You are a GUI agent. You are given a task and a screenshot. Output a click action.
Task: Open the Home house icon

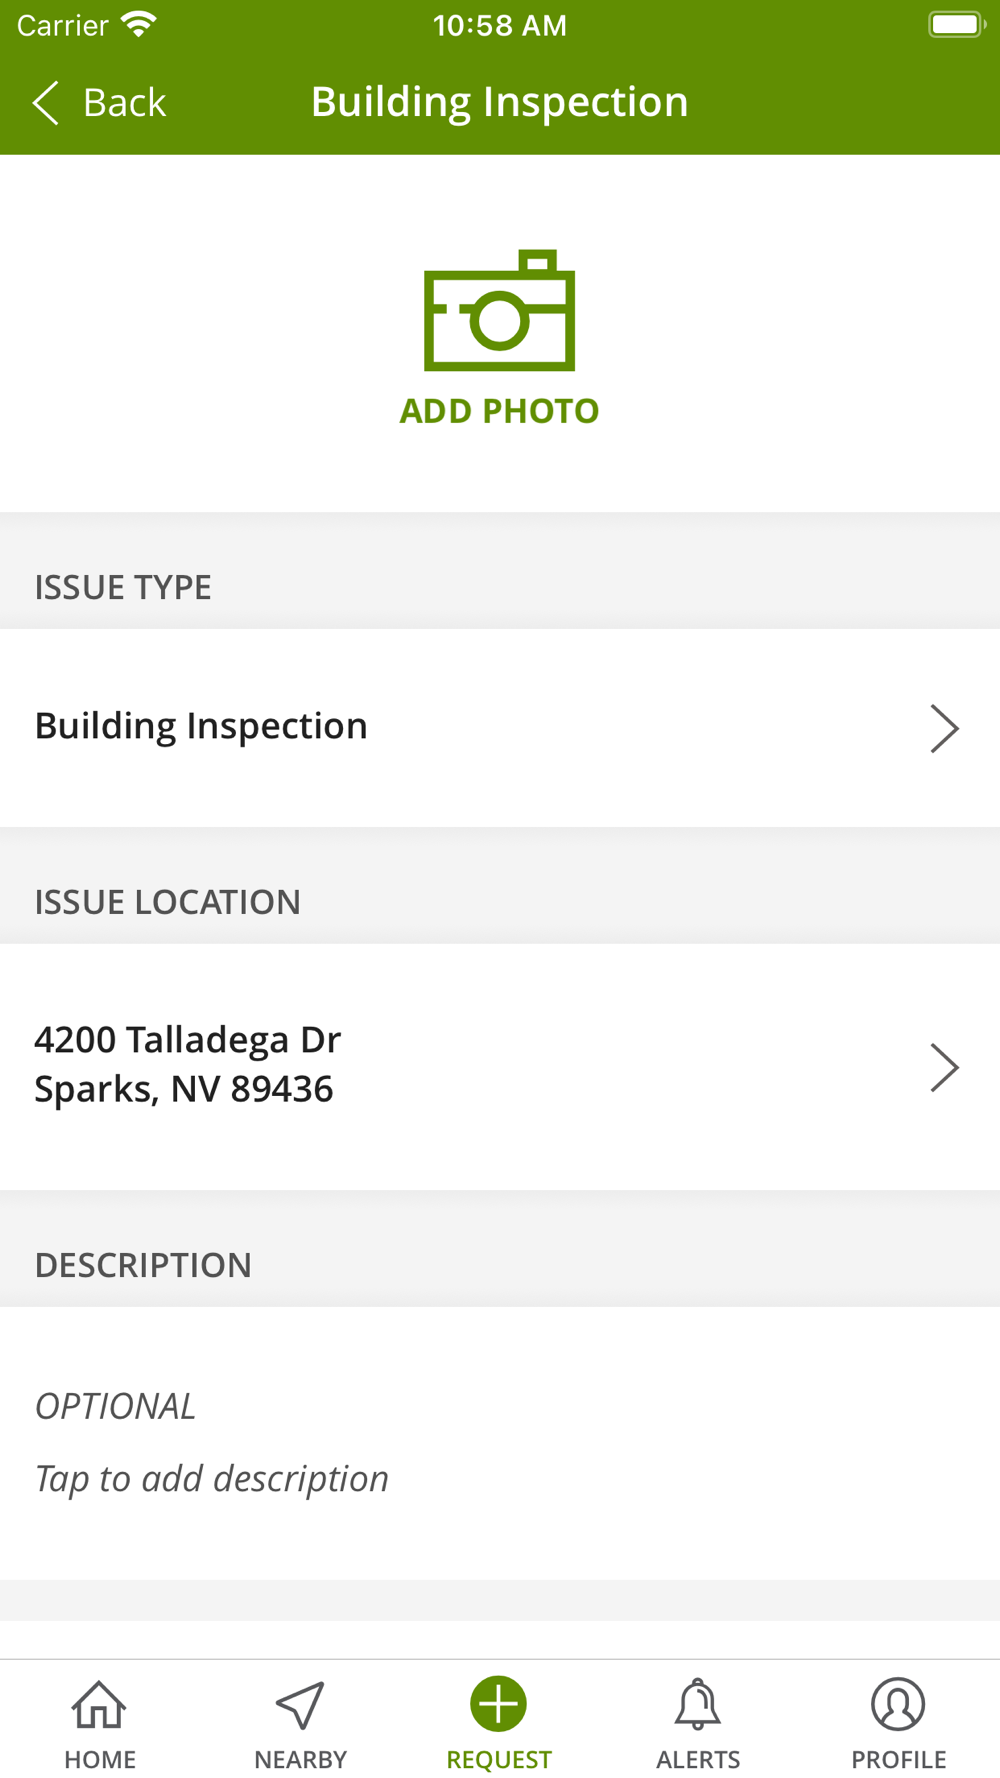[99, 1704]
